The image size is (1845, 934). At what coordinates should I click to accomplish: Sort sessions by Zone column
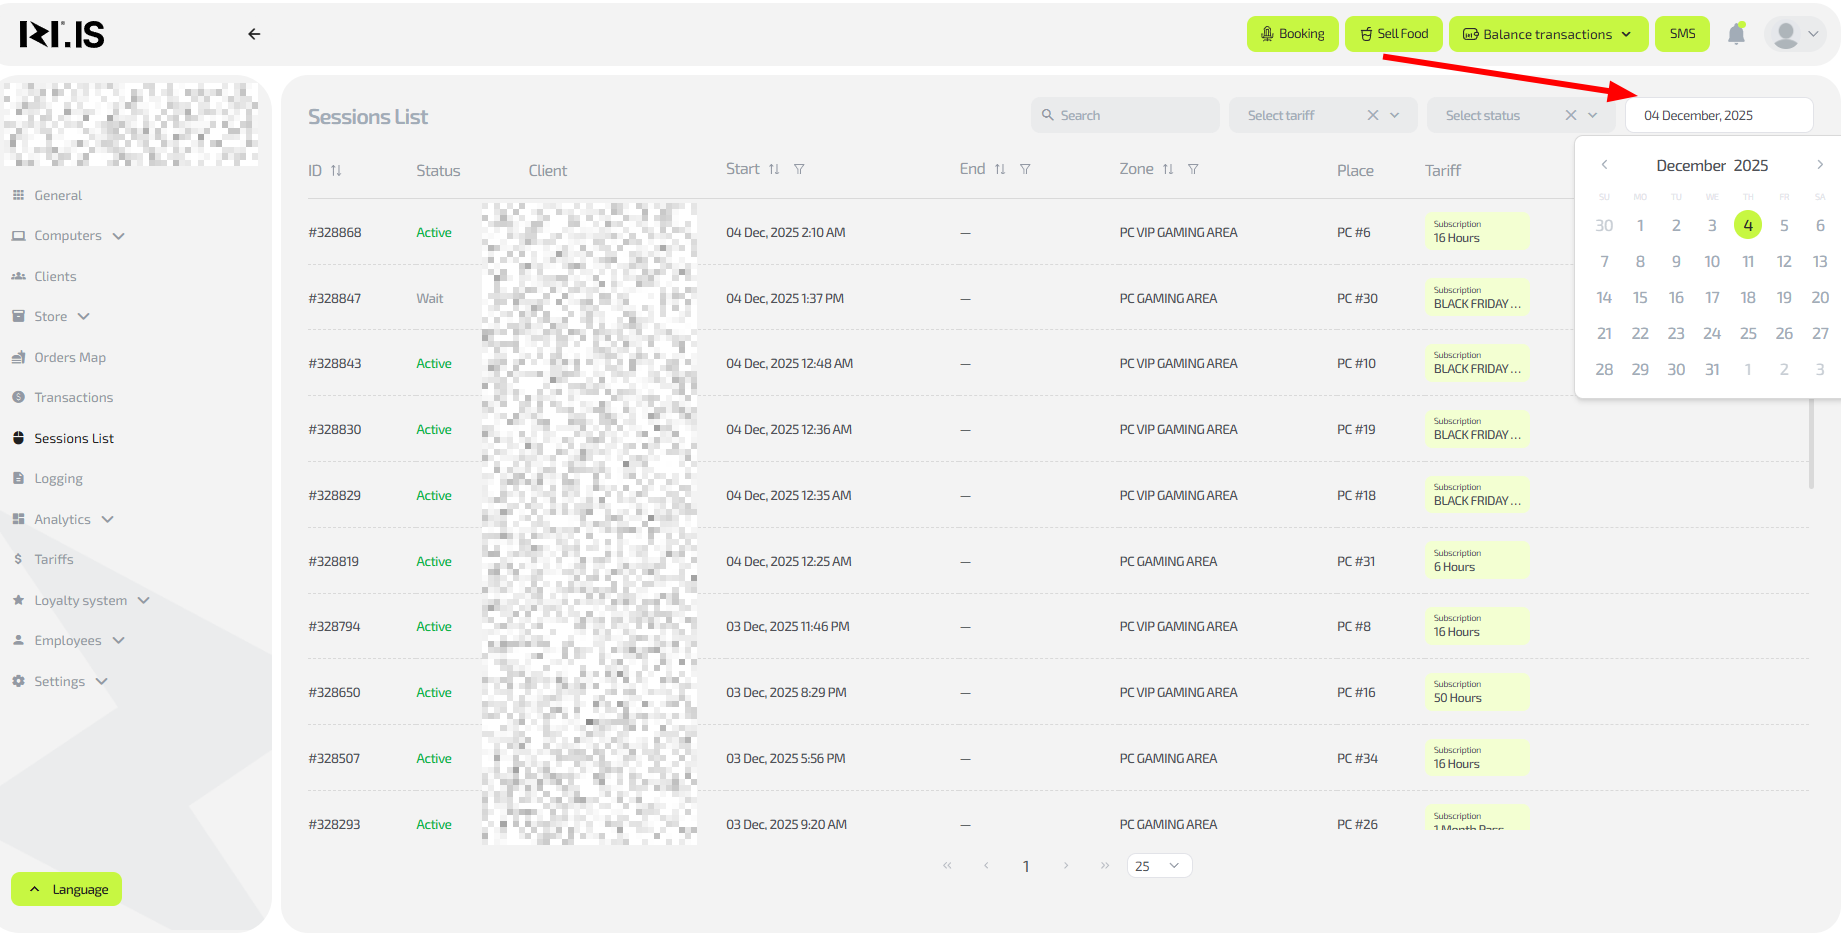1167,169
